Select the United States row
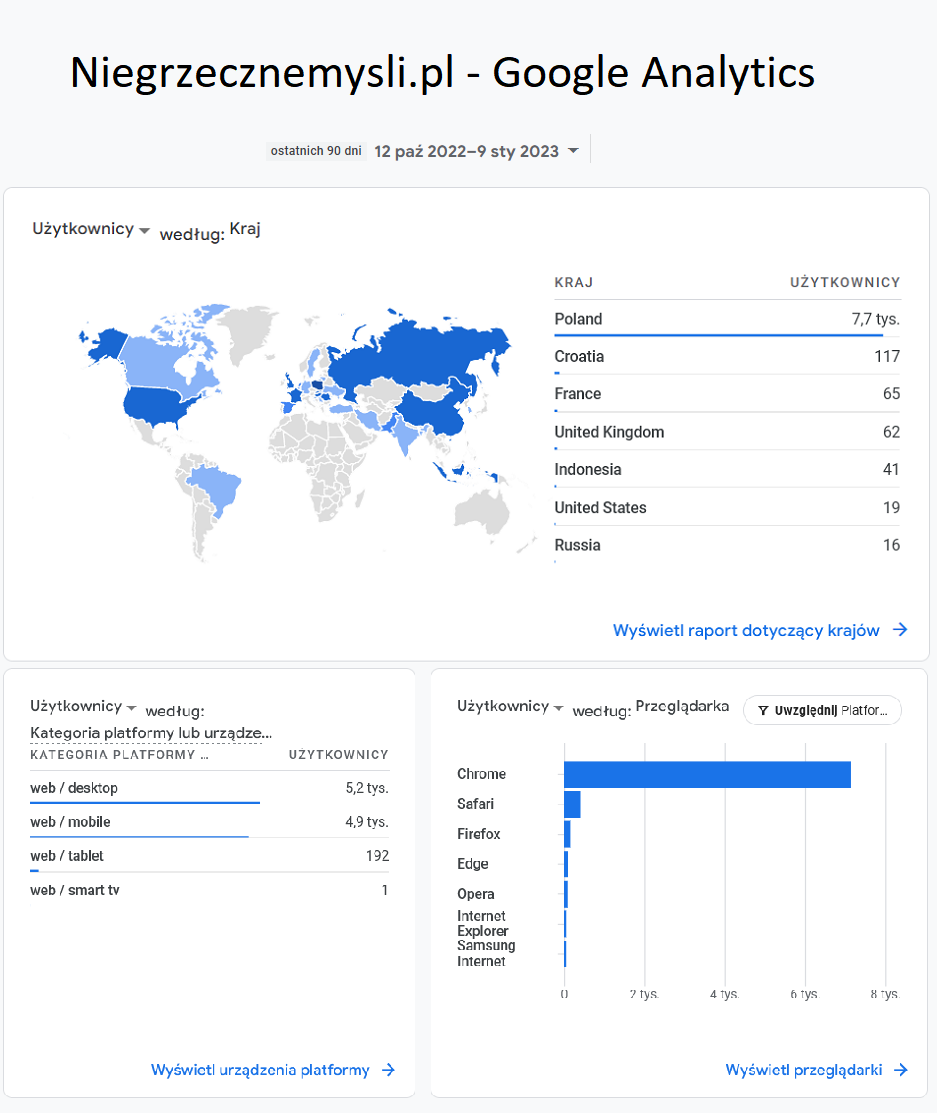Screen dimensions: 937x1113 coord(727,508)
